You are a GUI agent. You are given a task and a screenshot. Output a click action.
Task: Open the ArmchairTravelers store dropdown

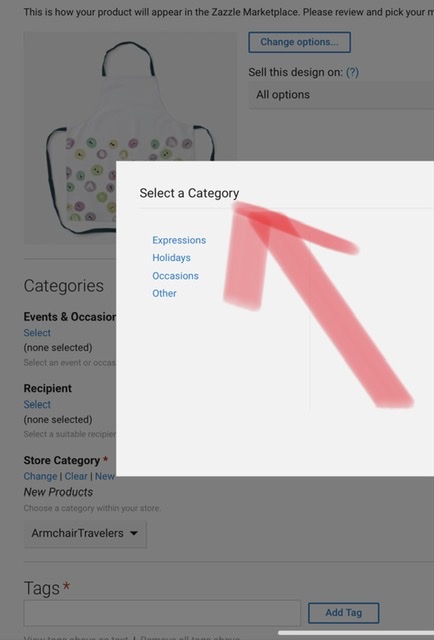[85, 533]
